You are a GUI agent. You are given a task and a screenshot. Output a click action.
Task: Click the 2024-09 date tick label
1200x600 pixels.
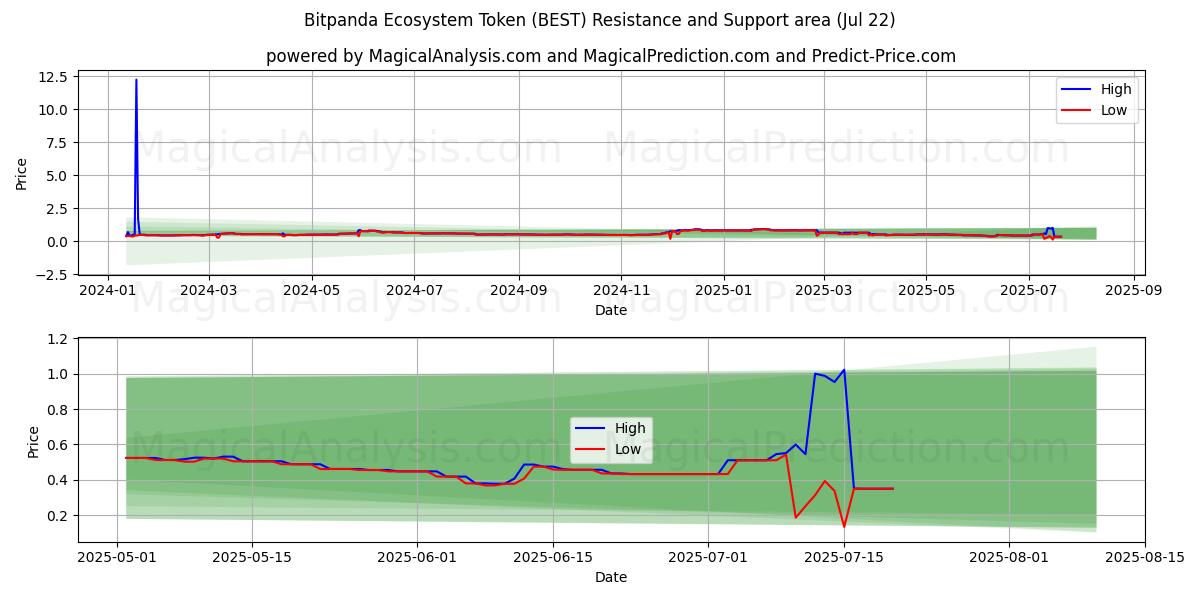(x=518, y=291)
